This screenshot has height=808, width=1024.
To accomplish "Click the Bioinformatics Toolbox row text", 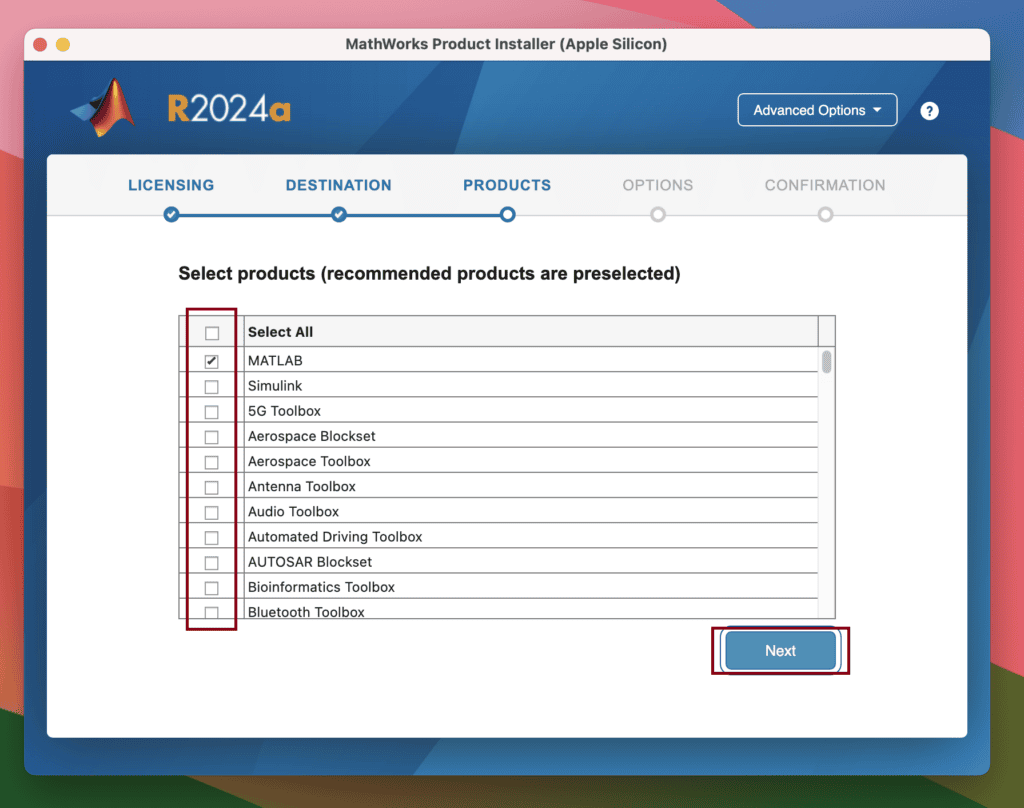I will [x=321, y=587].
